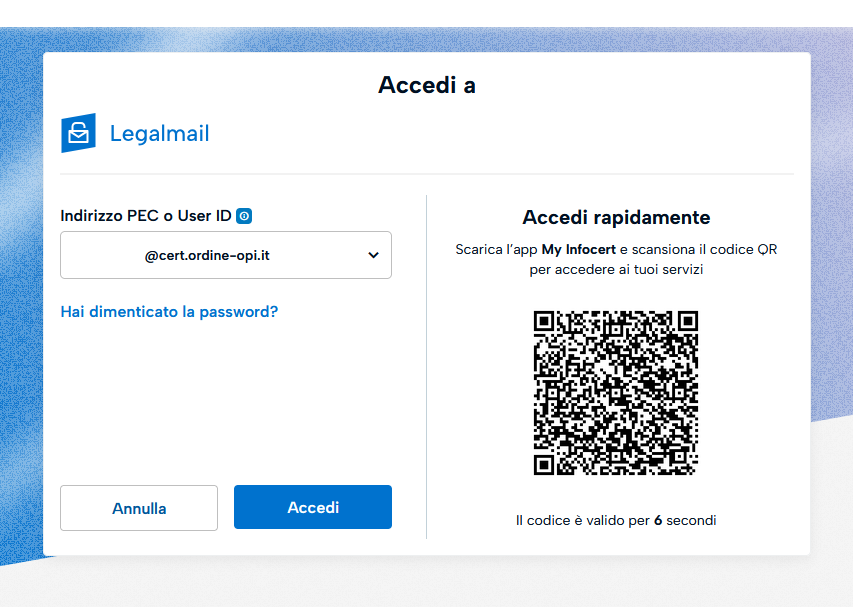Open the Hai dimenticato la password link

coord(169,312)
